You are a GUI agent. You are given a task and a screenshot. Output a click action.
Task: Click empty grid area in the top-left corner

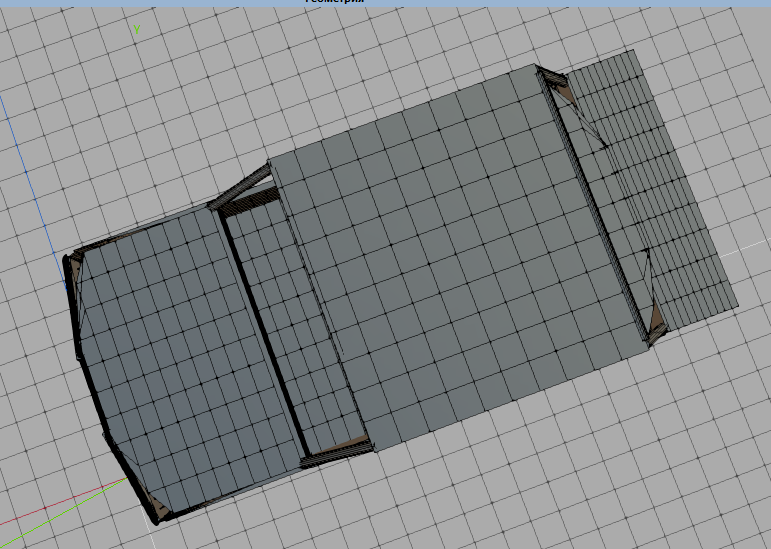tap(60, 50)
